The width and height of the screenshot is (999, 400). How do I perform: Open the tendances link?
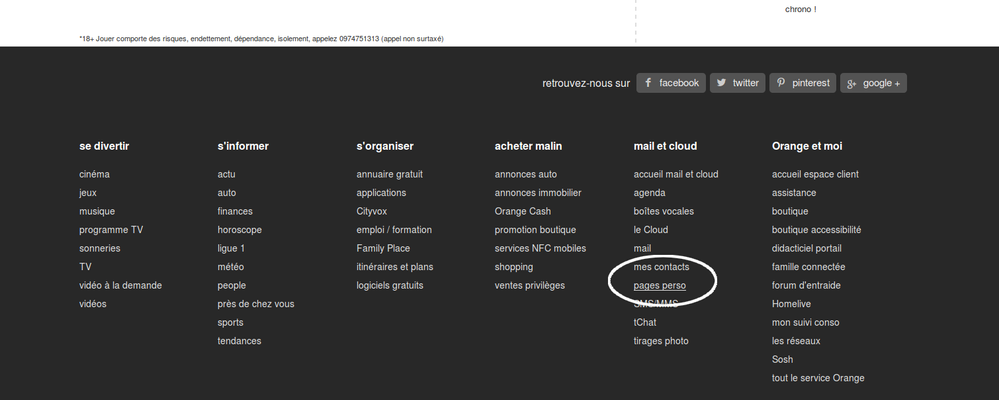coord(240,341)
